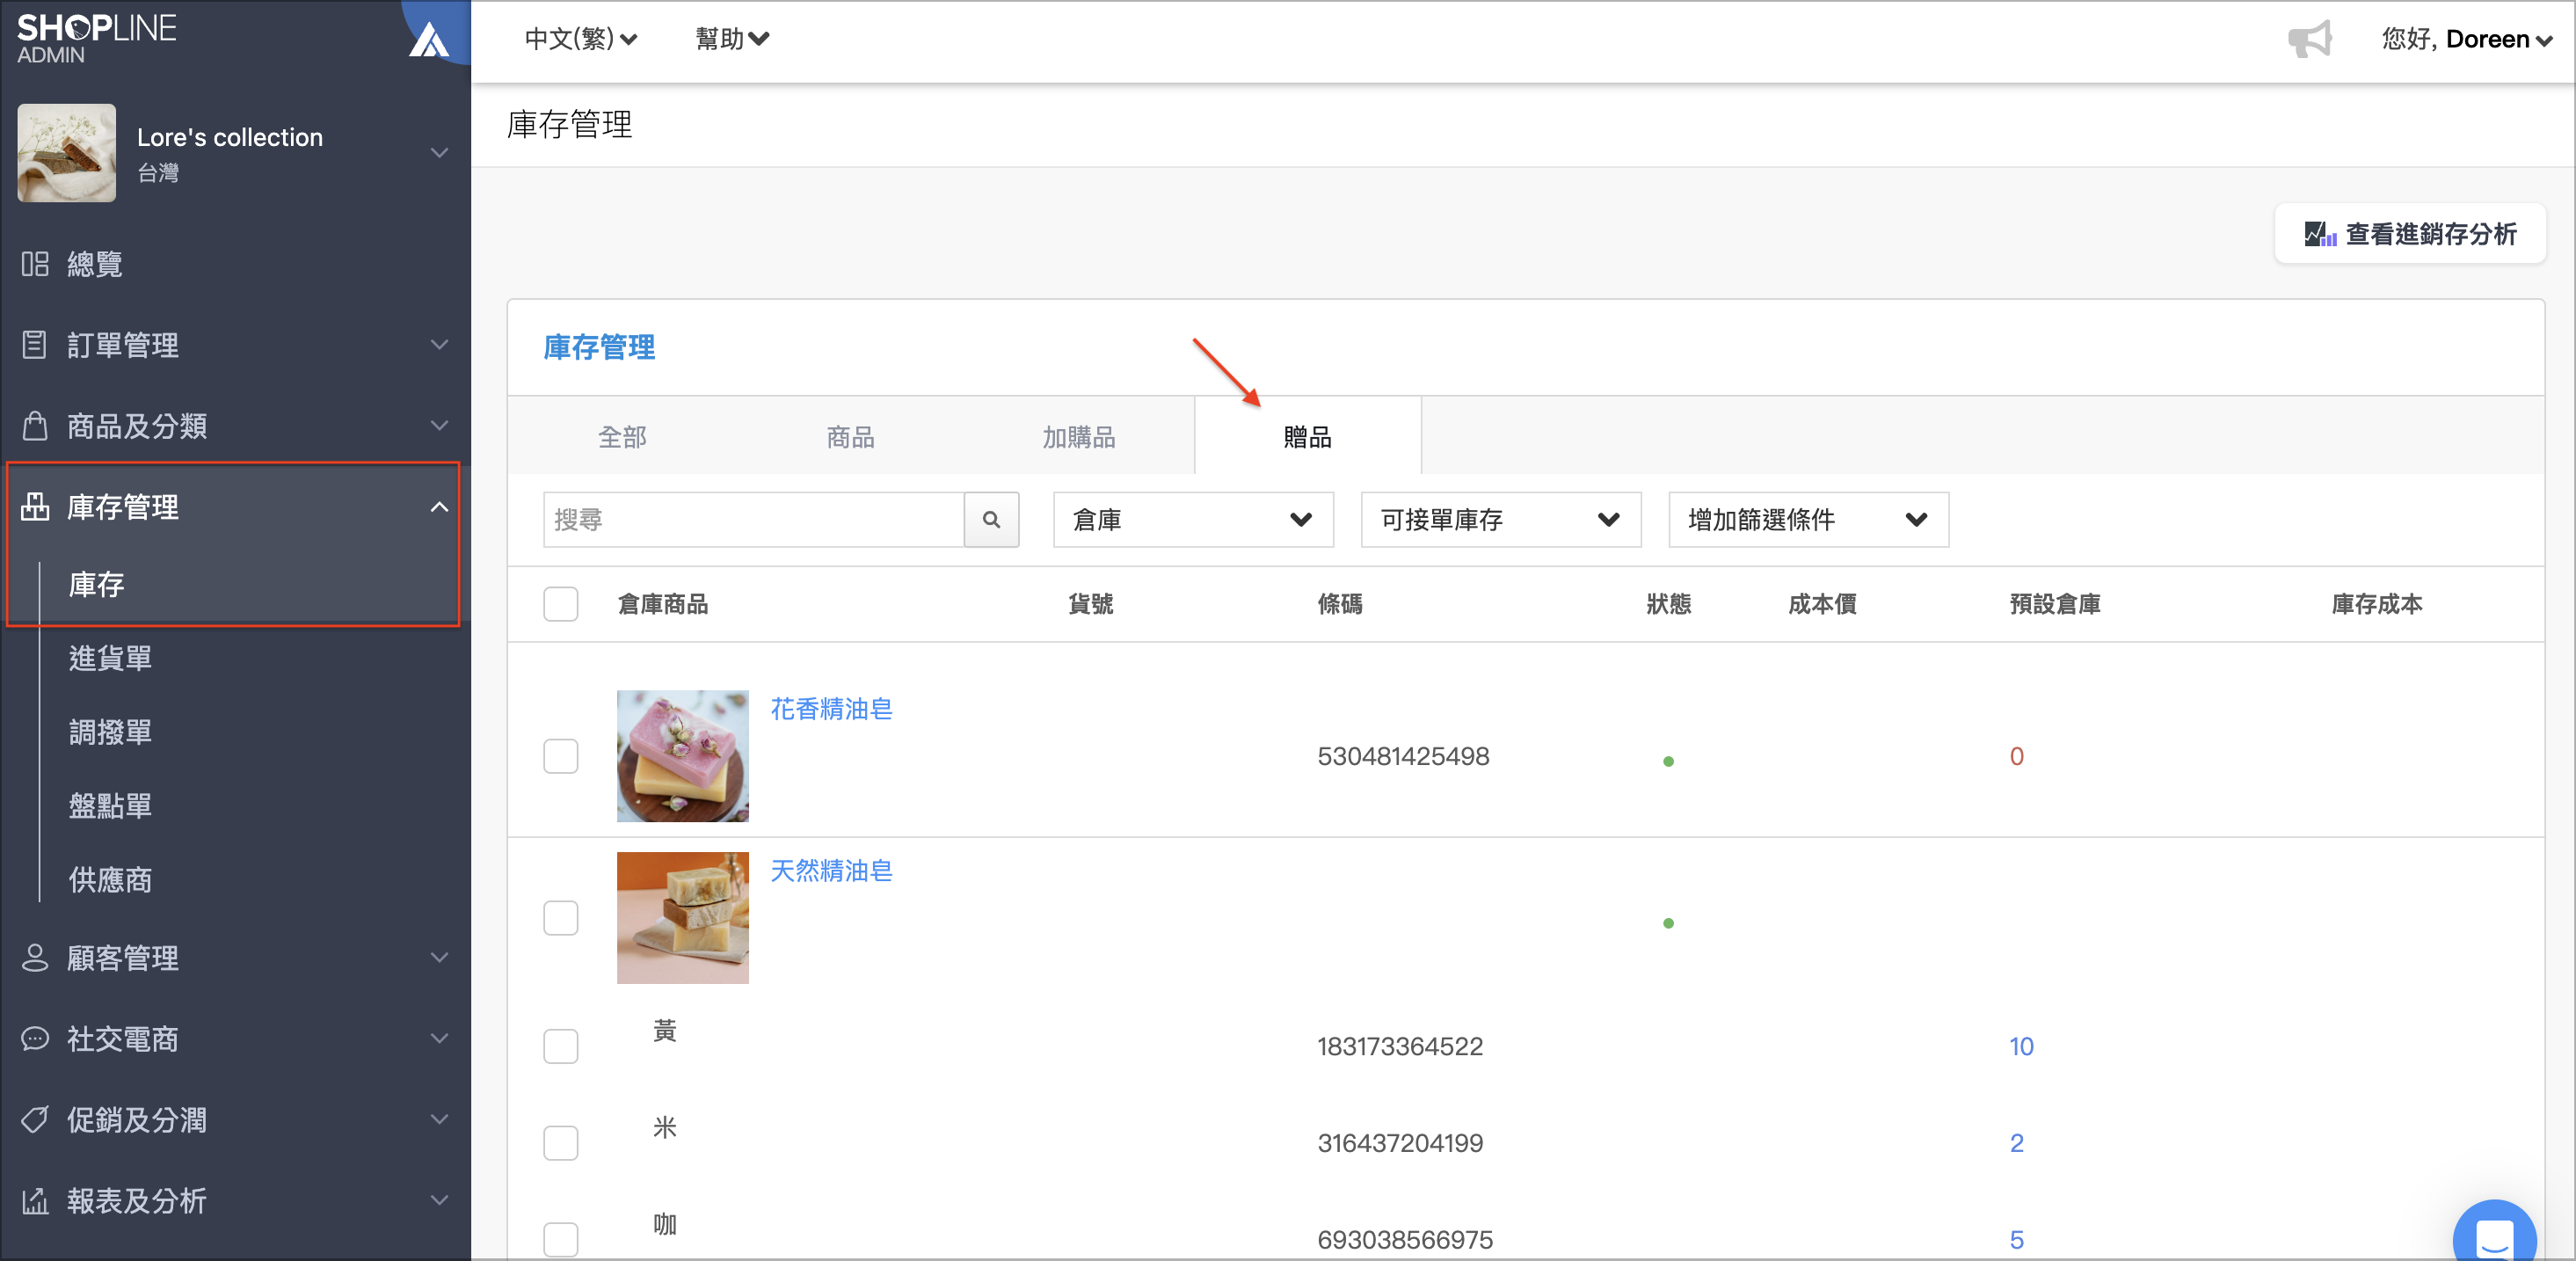2576x1261 pixels.
Task: Click the triangular app logo icon
Action: pos(429,40)
